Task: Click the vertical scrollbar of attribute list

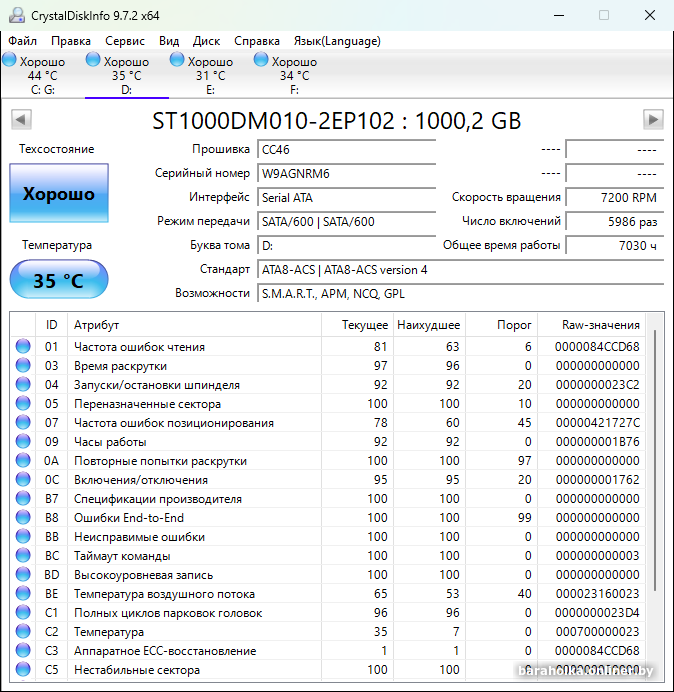Action: [x=655, y=460]
